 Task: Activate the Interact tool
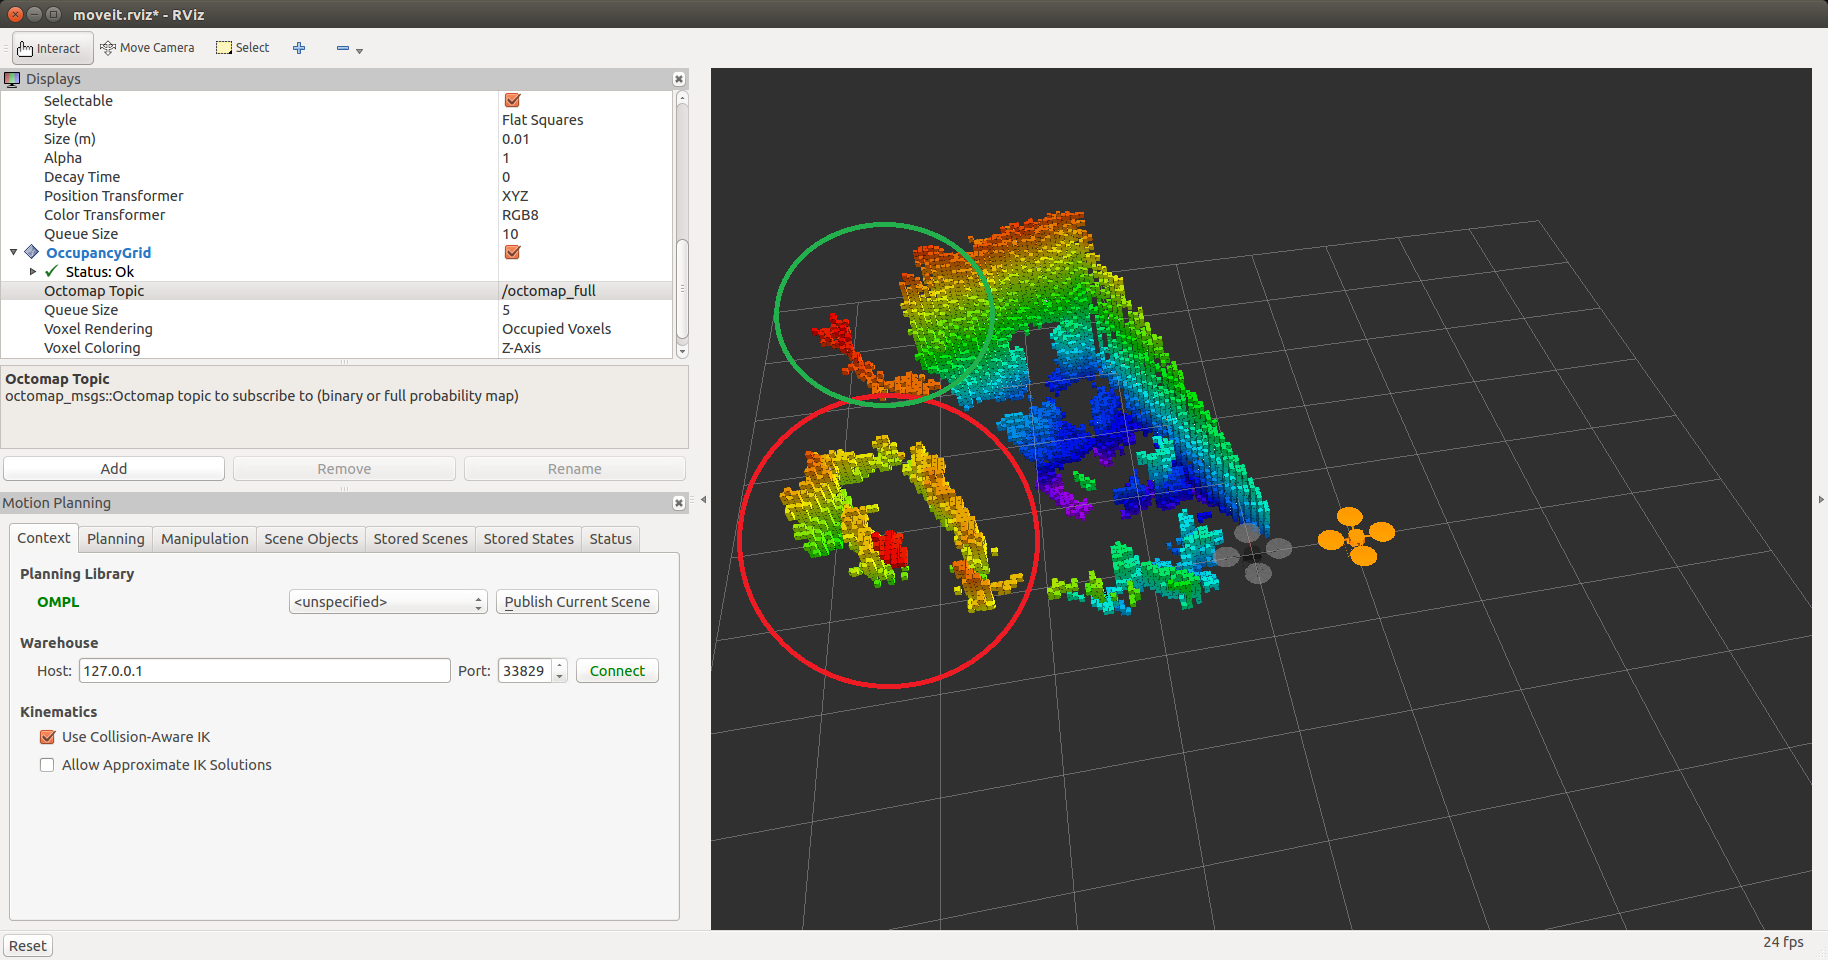coord(52,48)
